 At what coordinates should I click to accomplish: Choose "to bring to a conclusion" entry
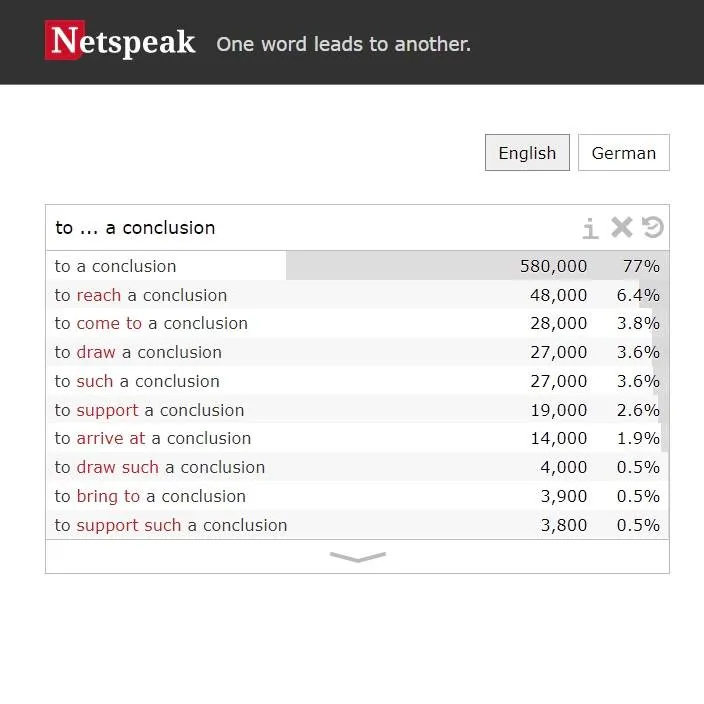coord(150,496)
